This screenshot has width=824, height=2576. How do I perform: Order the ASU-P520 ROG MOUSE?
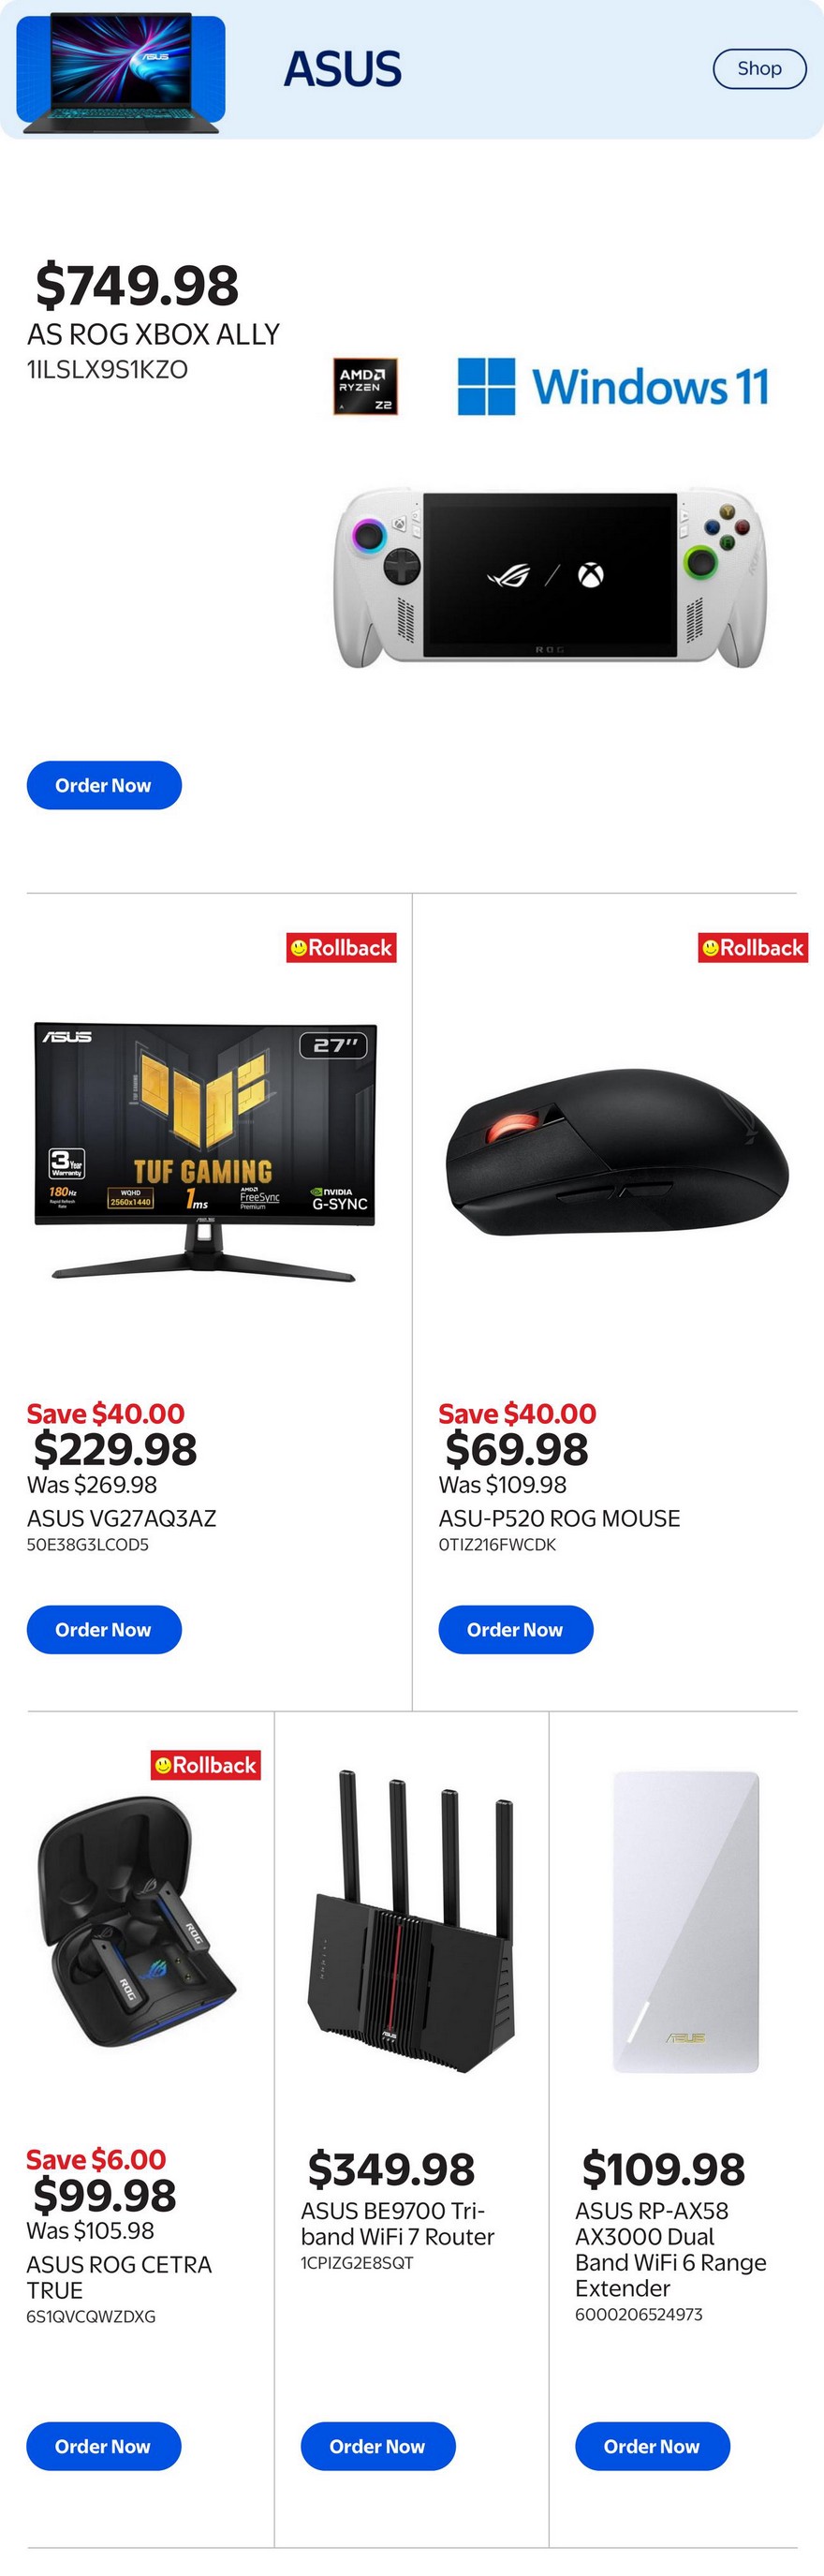coord(516,1629)
